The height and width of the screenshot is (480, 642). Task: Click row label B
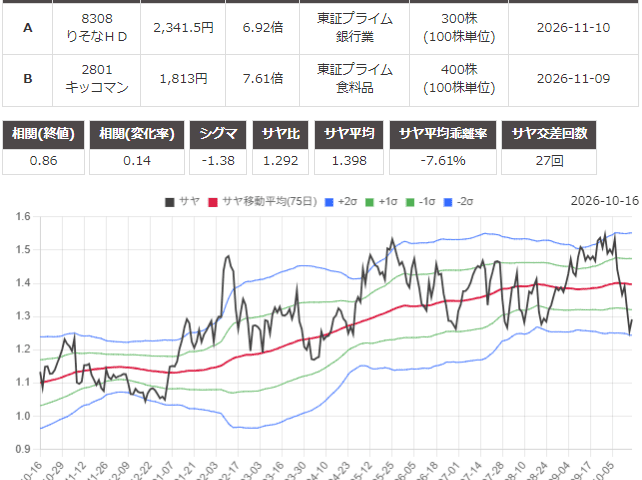(x=27, y=79)
